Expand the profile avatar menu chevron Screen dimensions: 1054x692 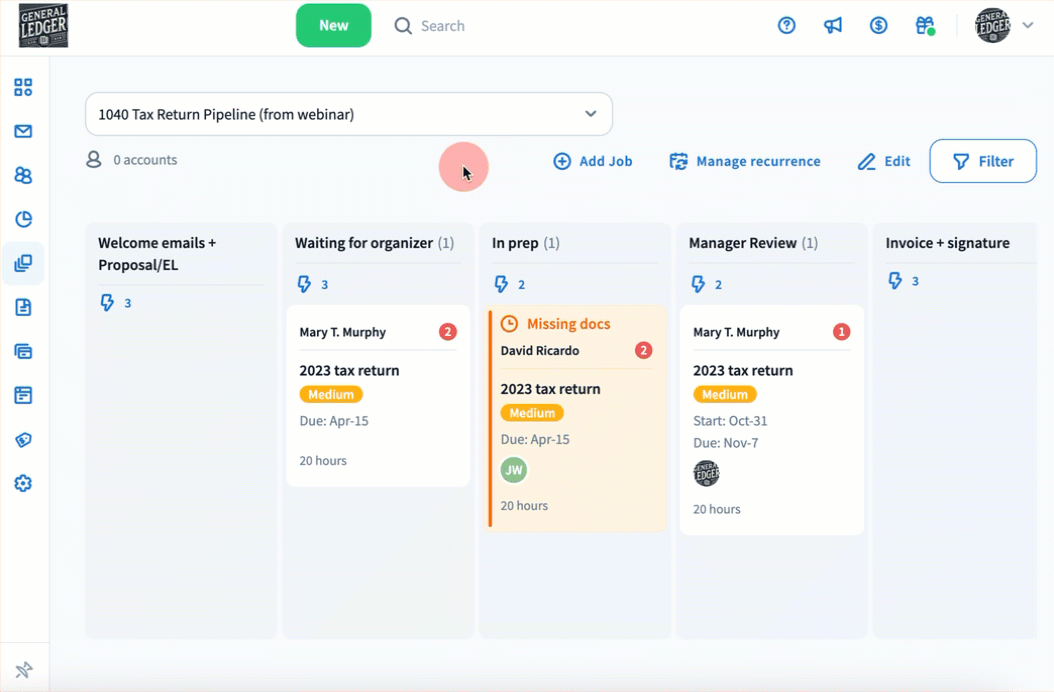[x=1028, y=26]
